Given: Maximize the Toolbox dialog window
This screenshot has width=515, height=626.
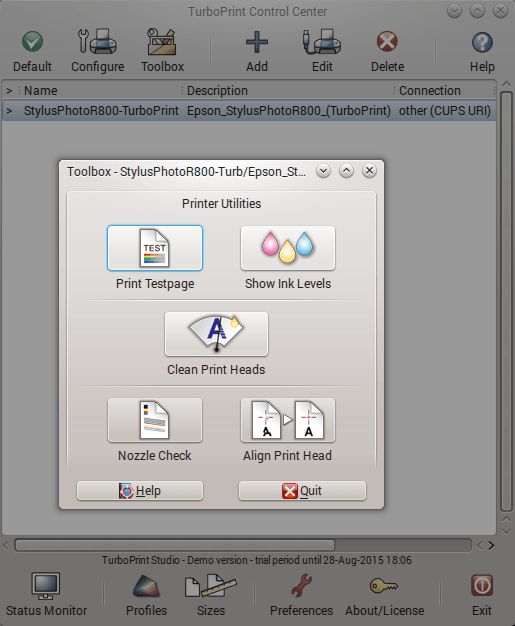Looking at the screenshot, I should 346,171.
